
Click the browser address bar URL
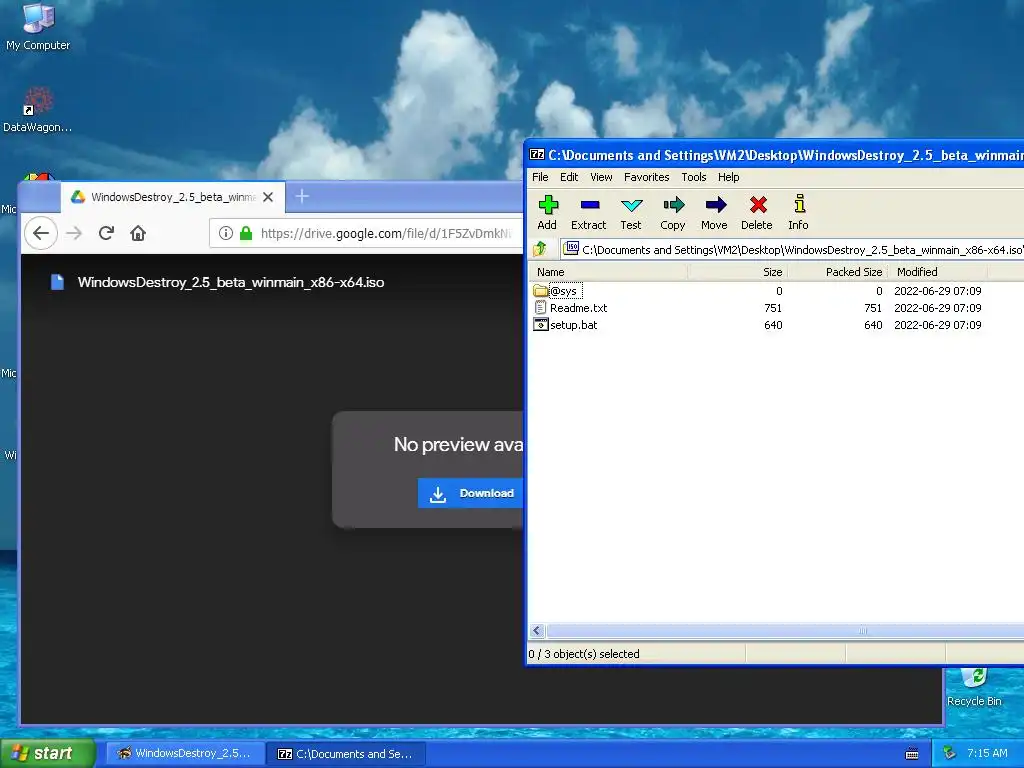[385, 233]
